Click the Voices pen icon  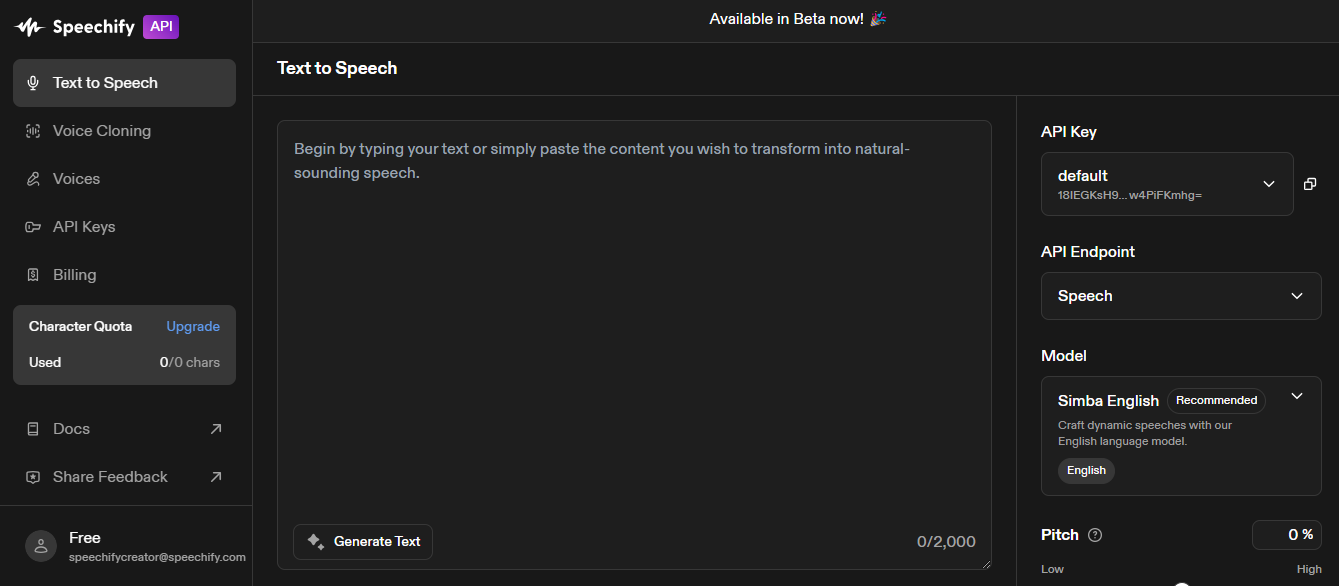click(x=33, y=179)
